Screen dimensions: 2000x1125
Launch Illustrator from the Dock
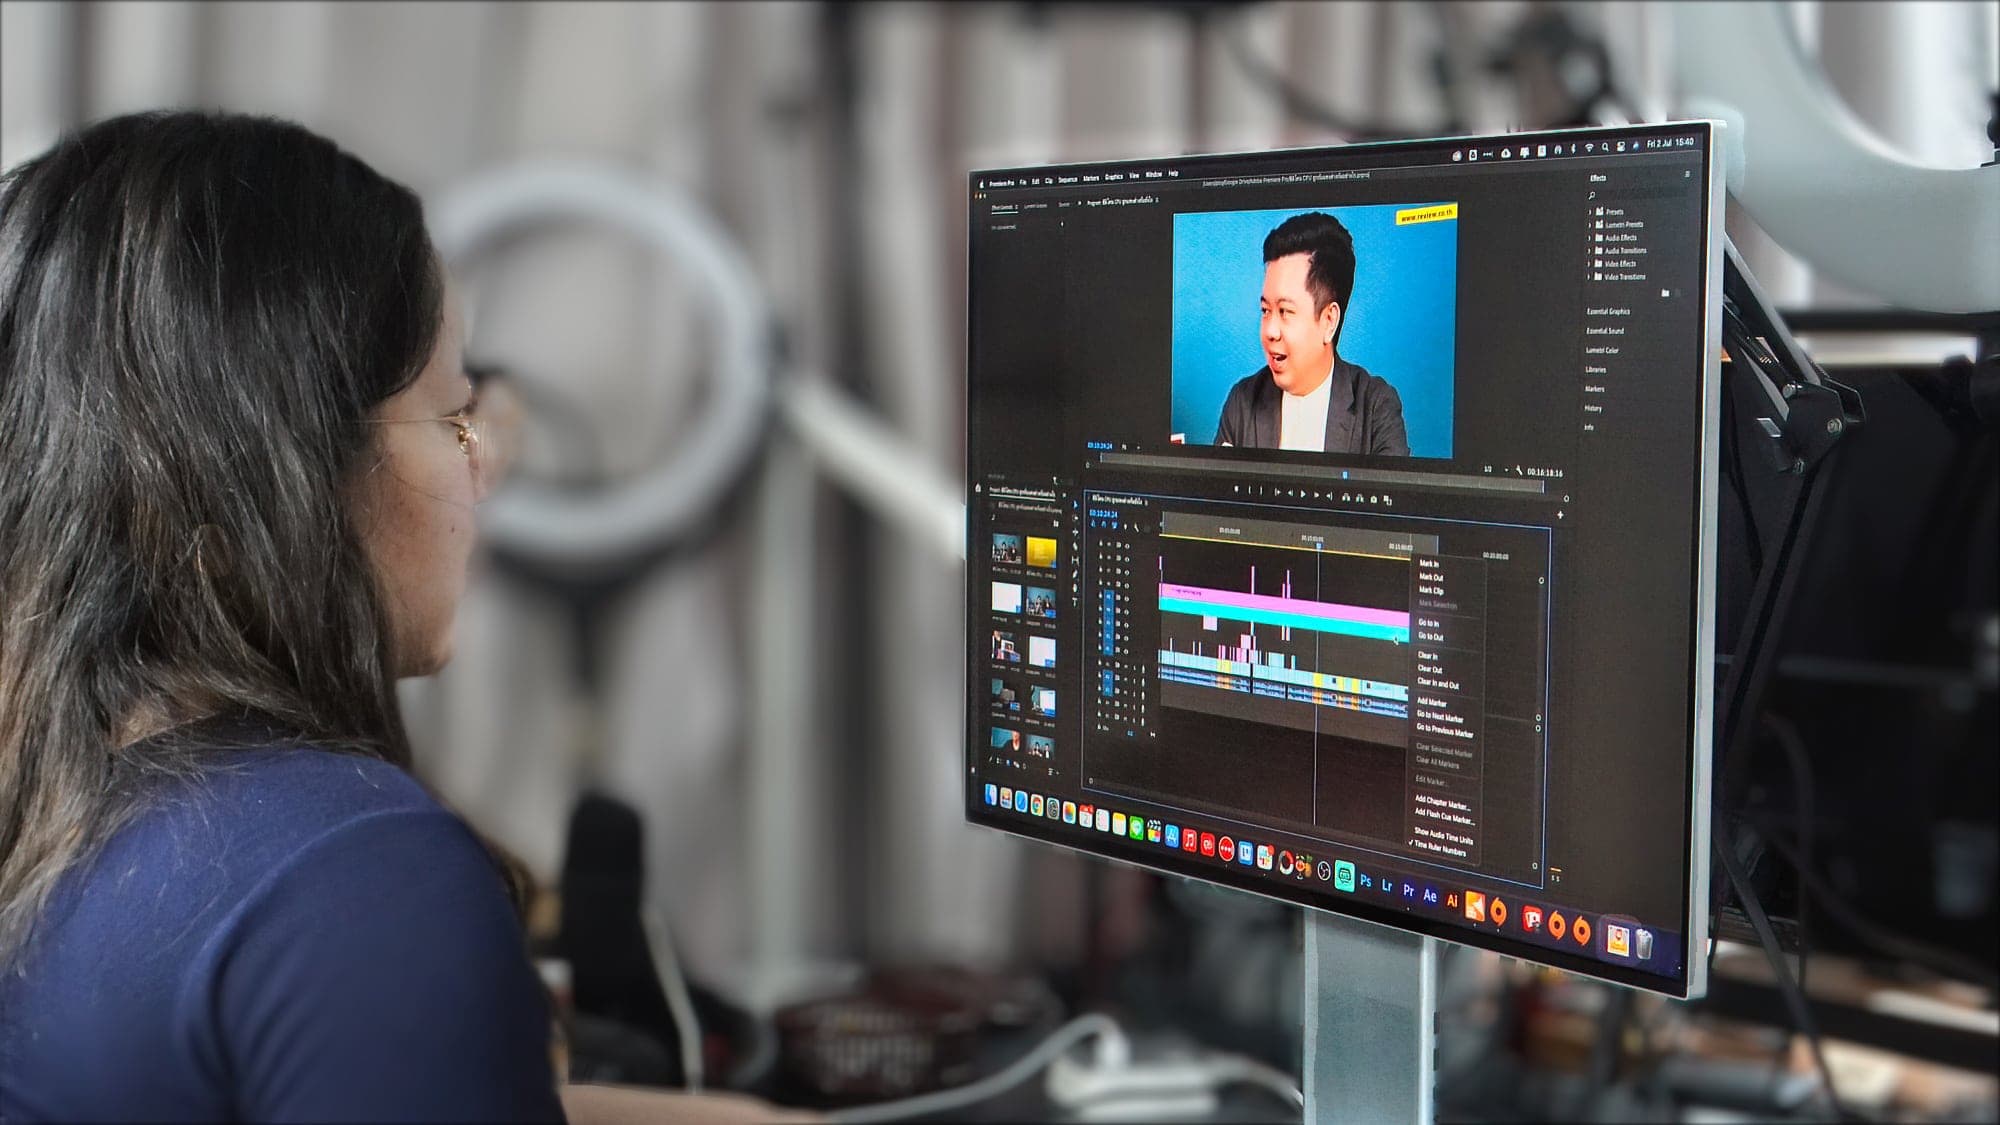click(1452, 901)
